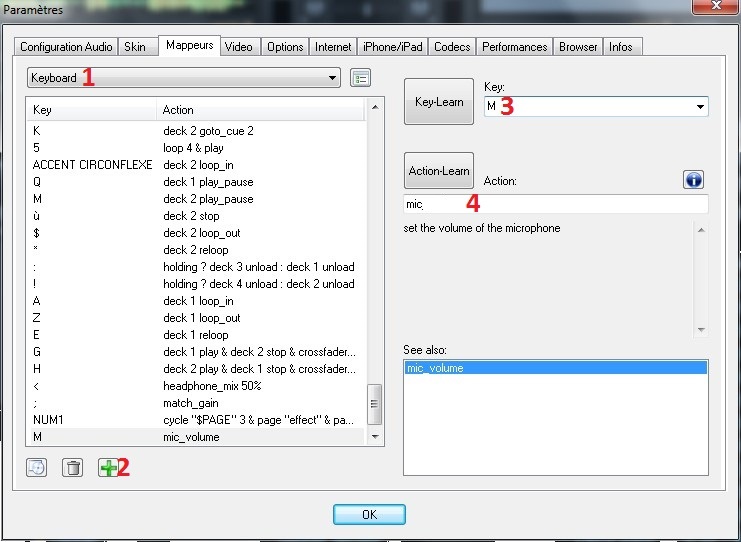Open the Performances tab
741x542 pixels.
(514, 47)
